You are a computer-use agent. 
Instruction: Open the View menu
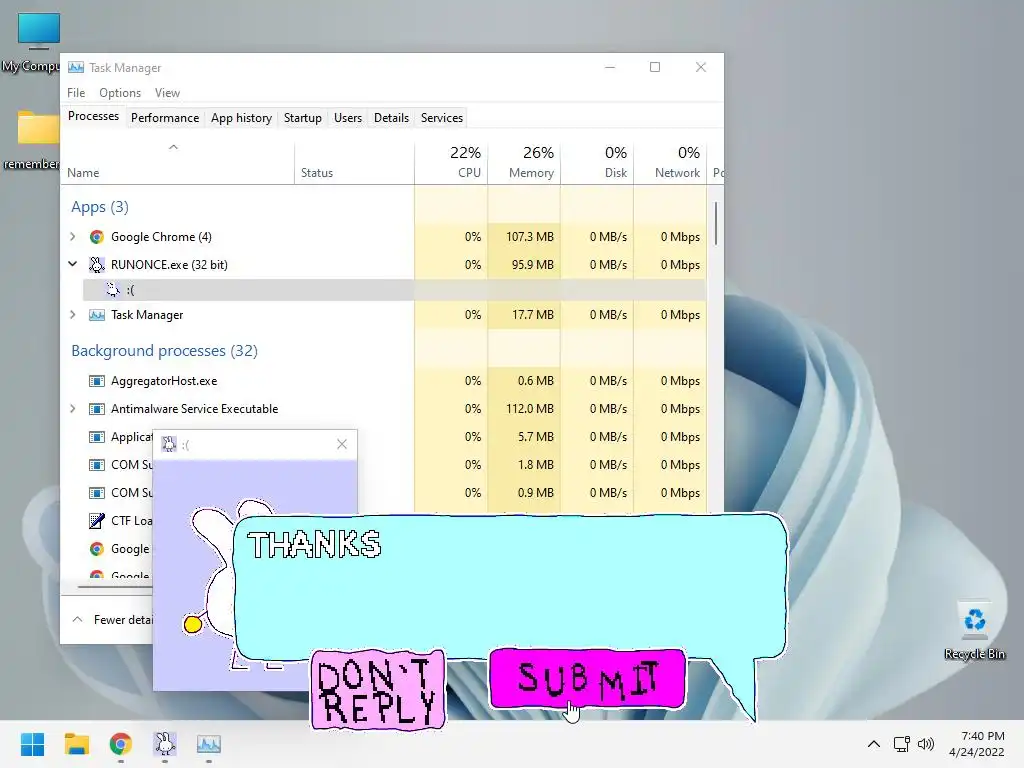[x=167, y=93]
